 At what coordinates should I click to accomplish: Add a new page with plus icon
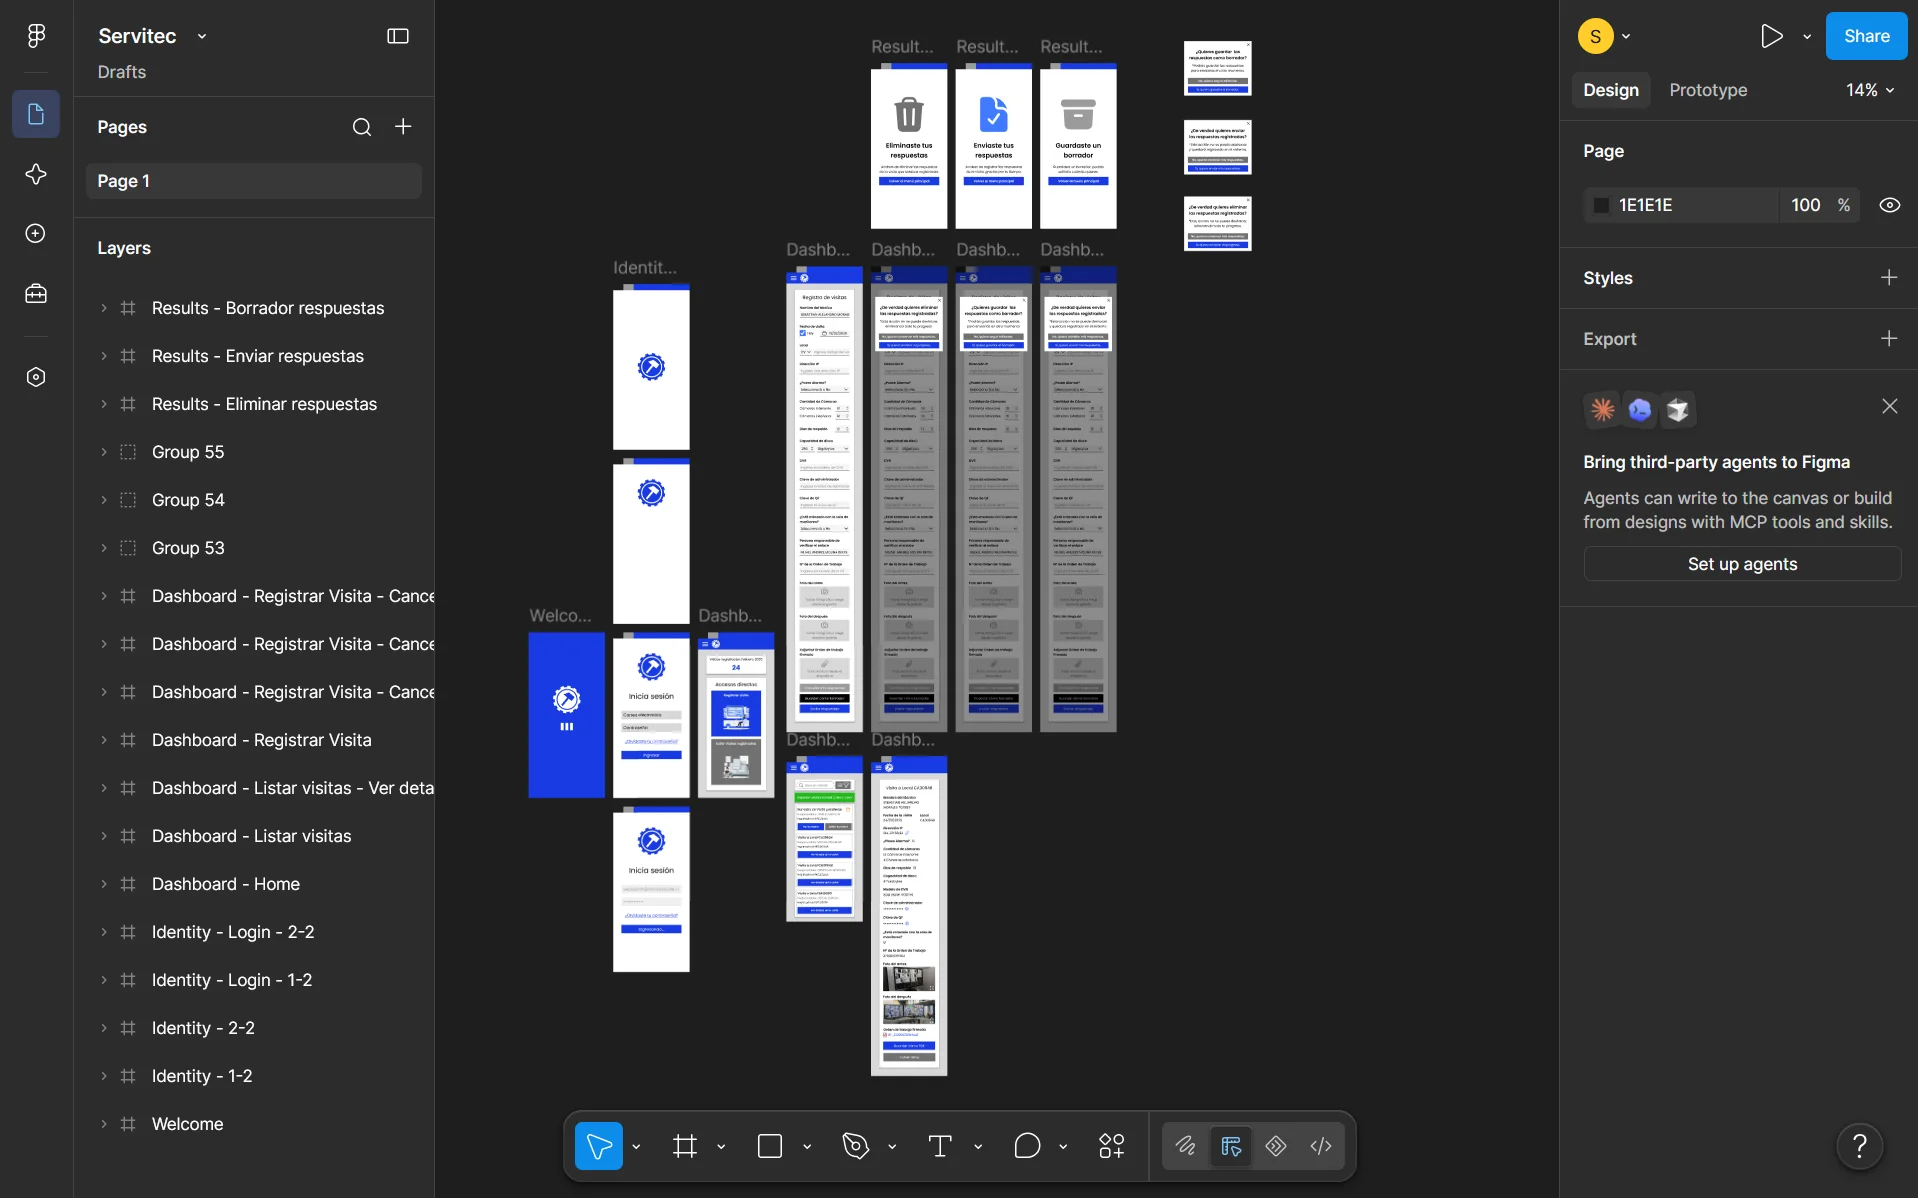[x=403, y=126]
